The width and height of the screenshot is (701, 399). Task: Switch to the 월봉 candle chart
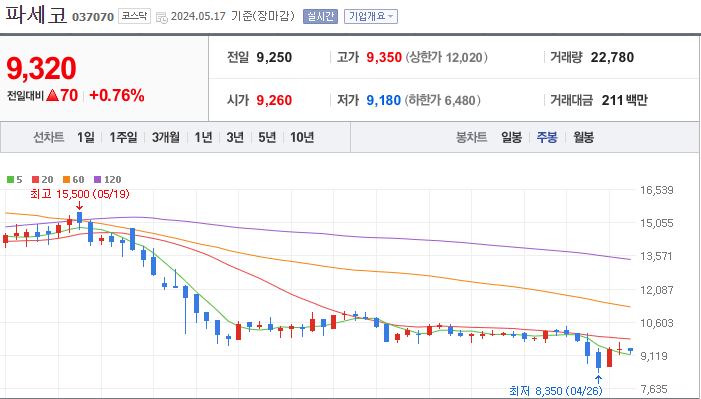tap(583, 137)
